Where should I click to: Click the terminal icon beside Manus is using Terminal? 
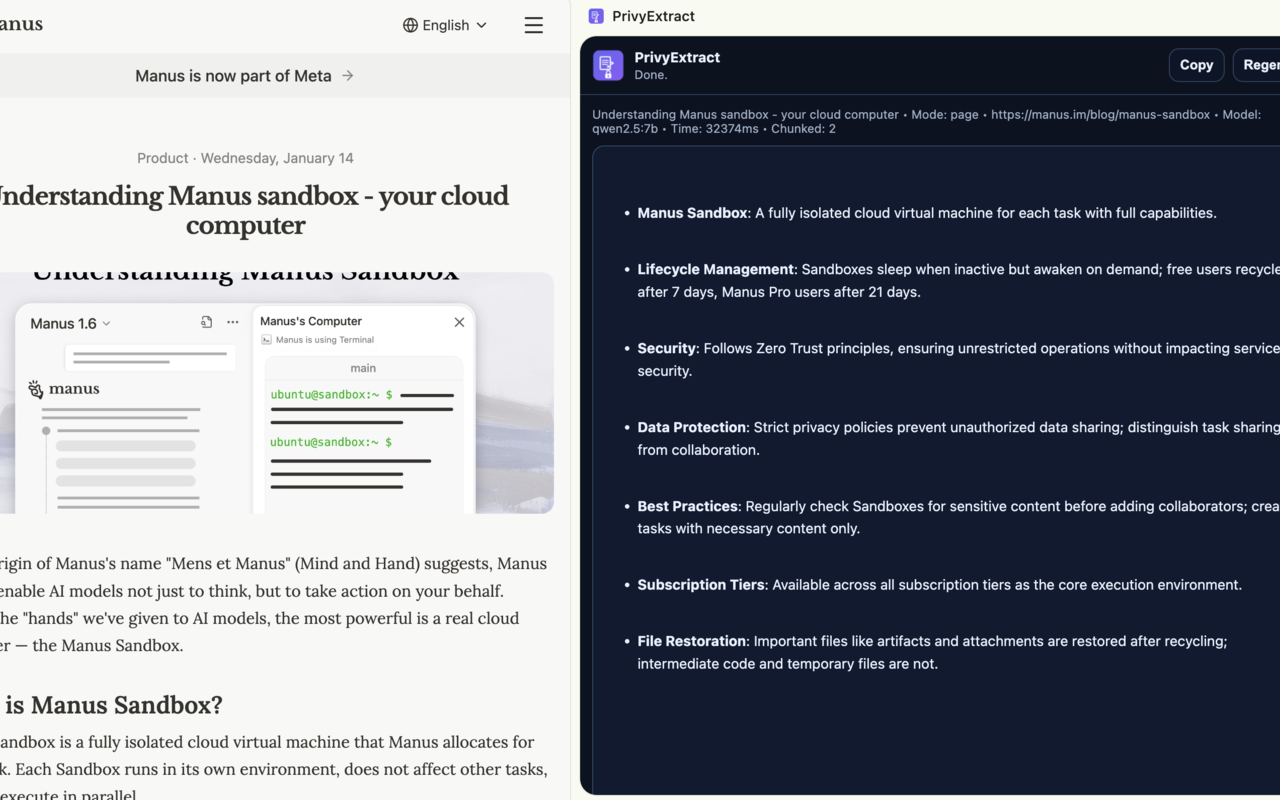(266, 340)
